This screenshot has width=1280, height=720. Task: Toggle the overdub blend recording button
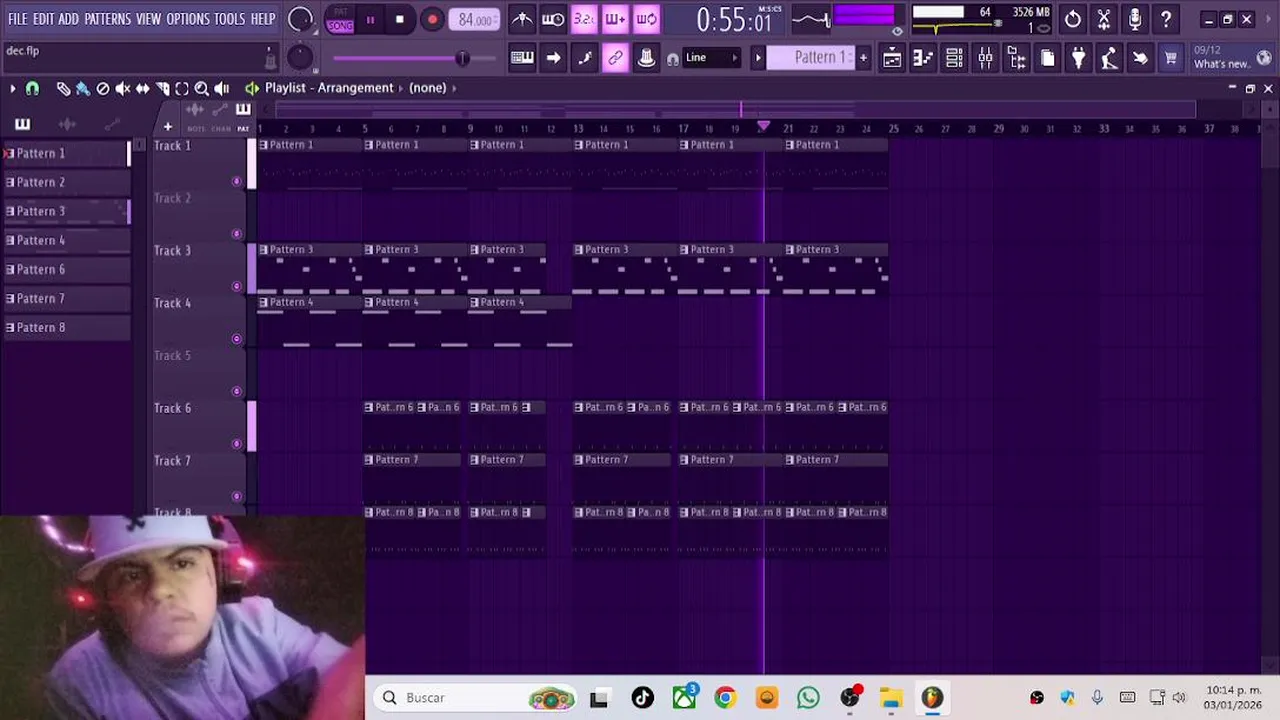pyautogui.click(x=615, y=19)
